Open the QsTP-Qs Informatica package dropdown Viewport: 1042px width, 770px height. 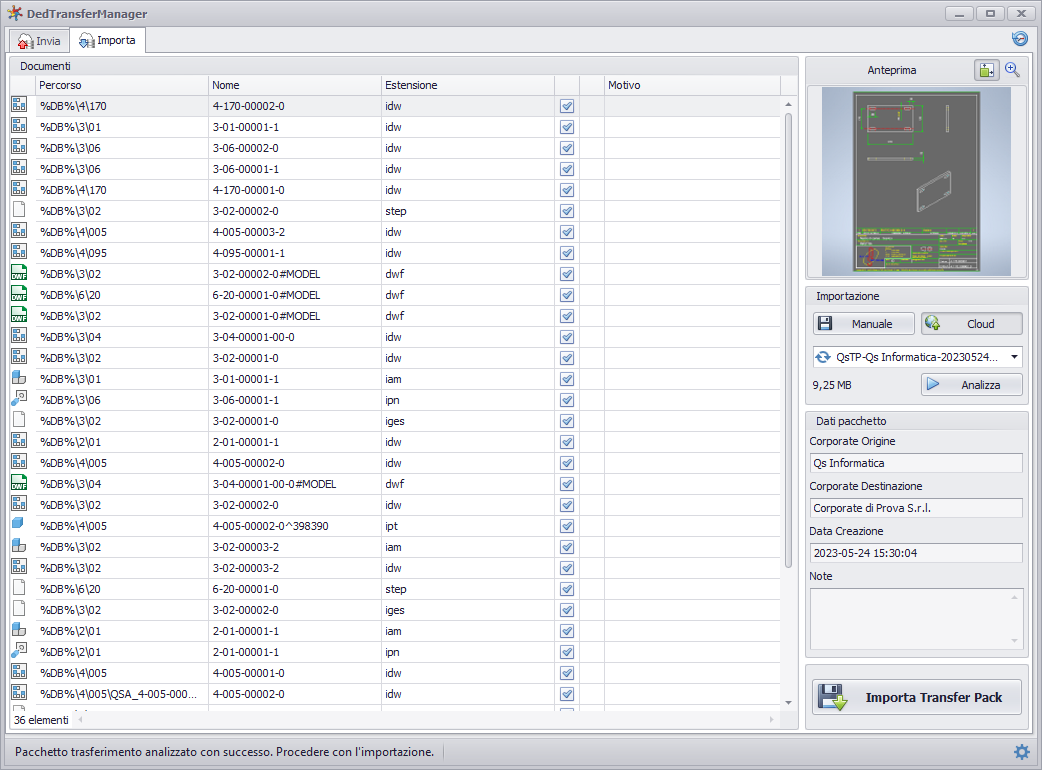pos(1014,357)
